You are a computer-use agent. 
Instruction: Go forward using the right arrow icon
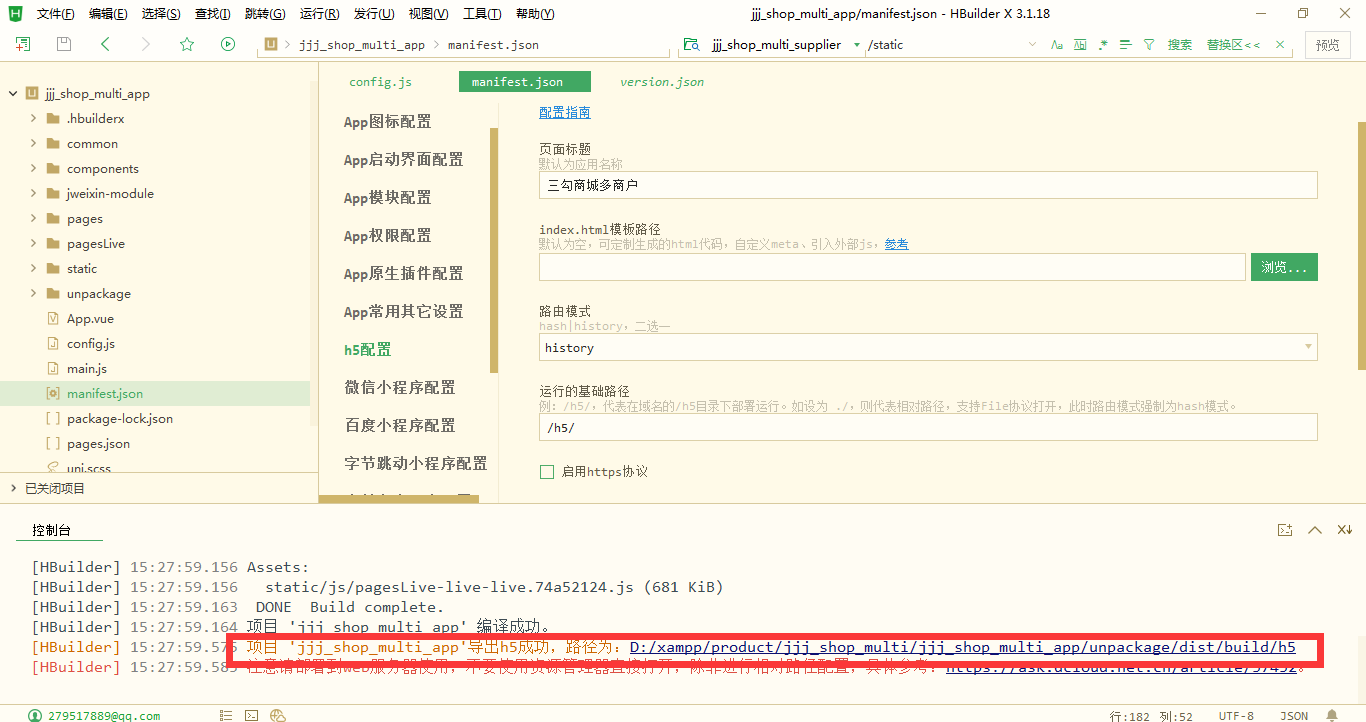146,44
